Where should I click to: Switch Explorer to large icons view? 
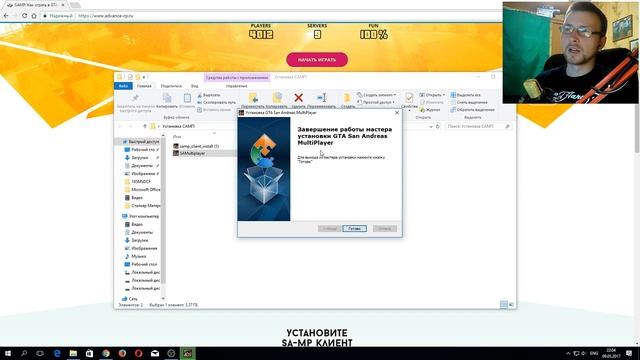(511, 305)
